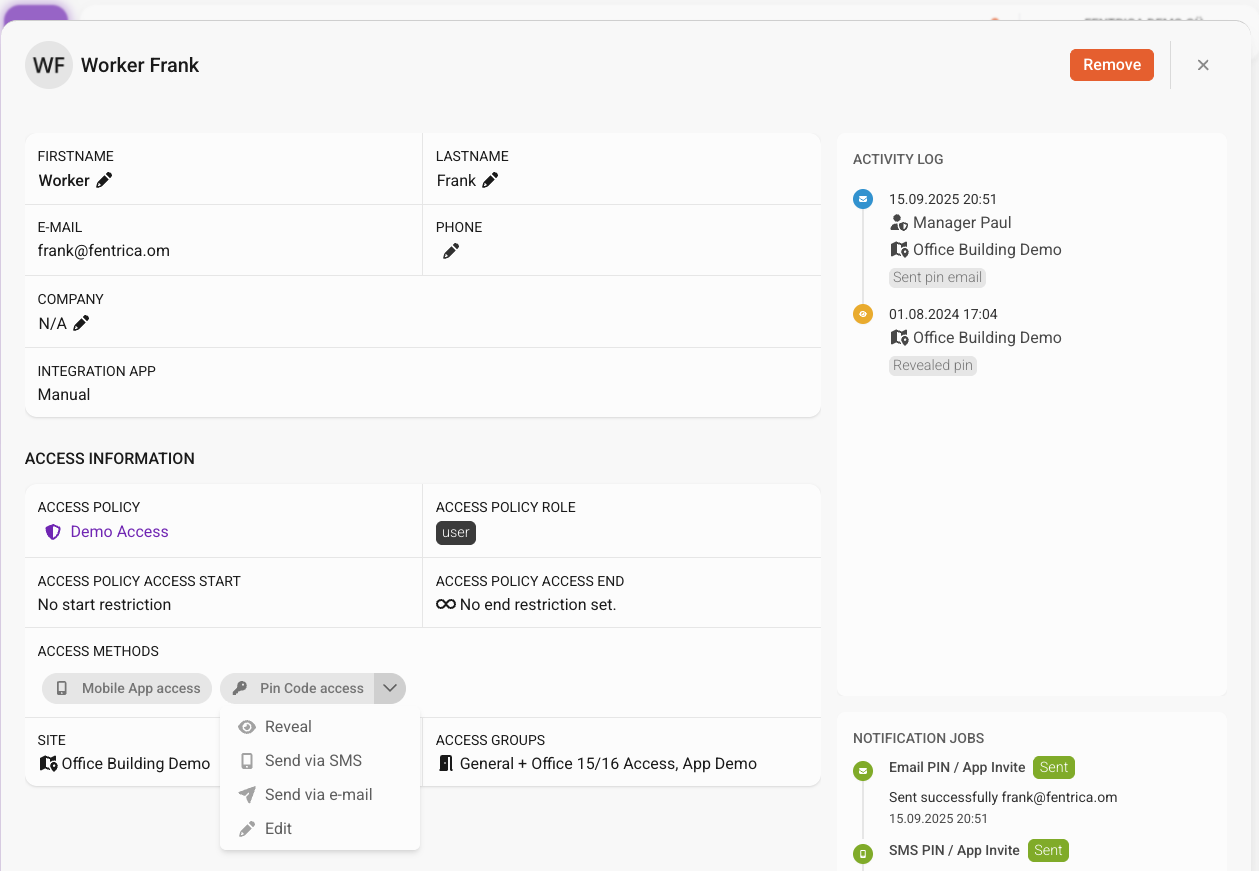Click the Pin Code access chip

[298, 688]
